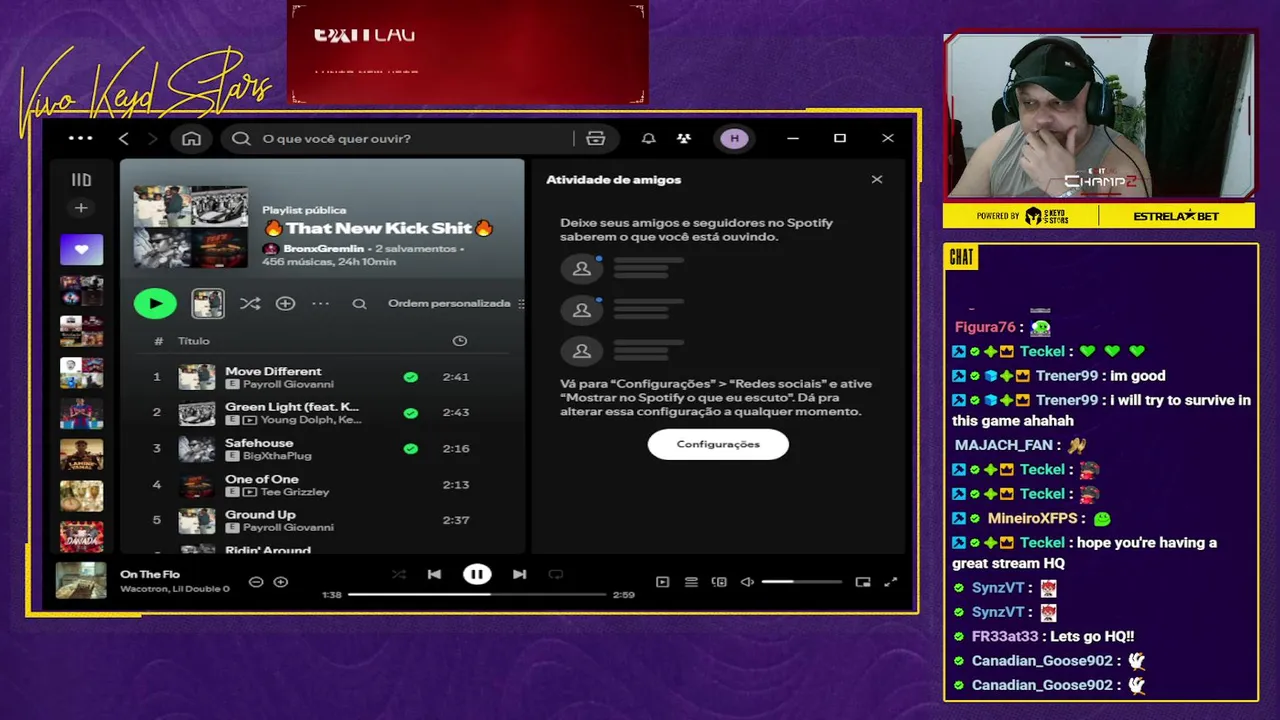
Task: Open the Liked Songs heart tile
Action: coord(81,249)
